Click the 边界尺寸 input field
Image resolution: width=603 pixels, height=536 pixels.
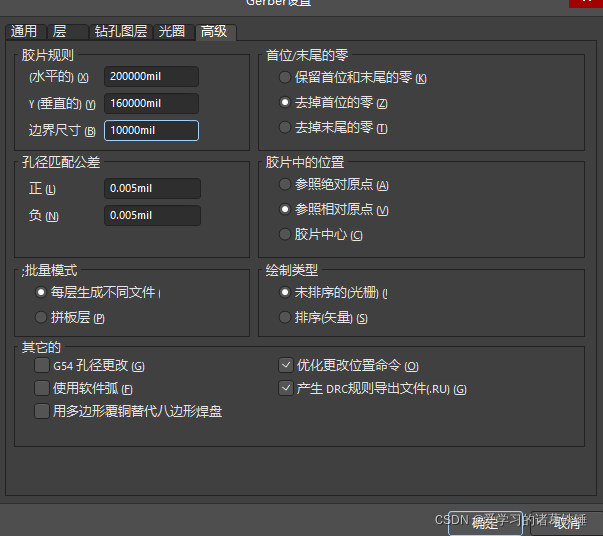(151, 130)
